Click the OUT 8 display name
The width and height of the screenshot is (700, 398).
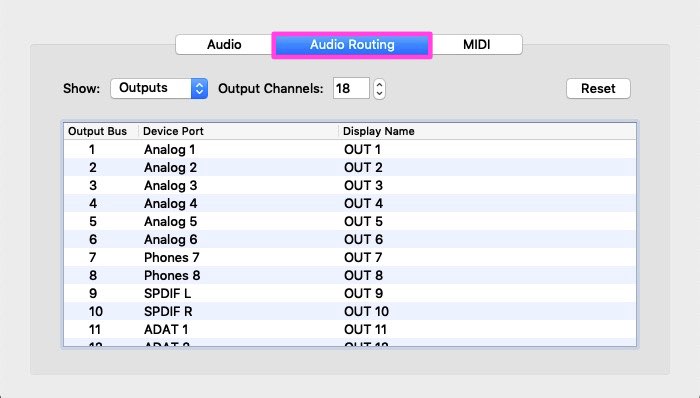(x=363, y=275)
